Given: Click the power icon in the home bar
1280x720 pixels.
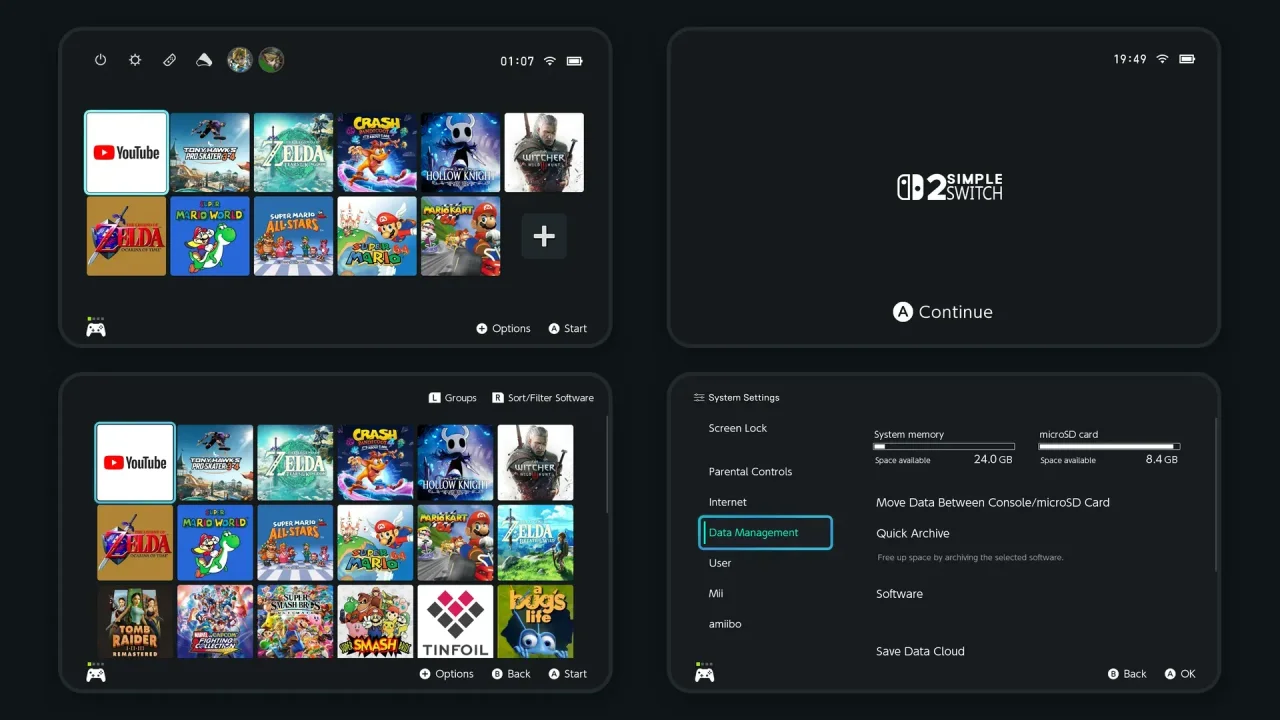Looking at the screenshot, I should click(x=100, y=60).
